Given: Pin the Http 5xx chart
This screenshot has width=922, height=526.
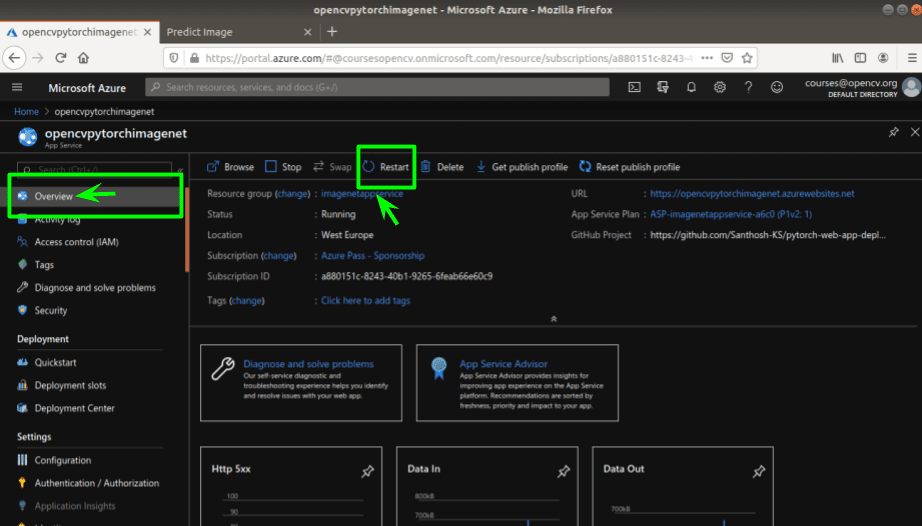Looking at the screenshot, I should (x=368, y=471).
